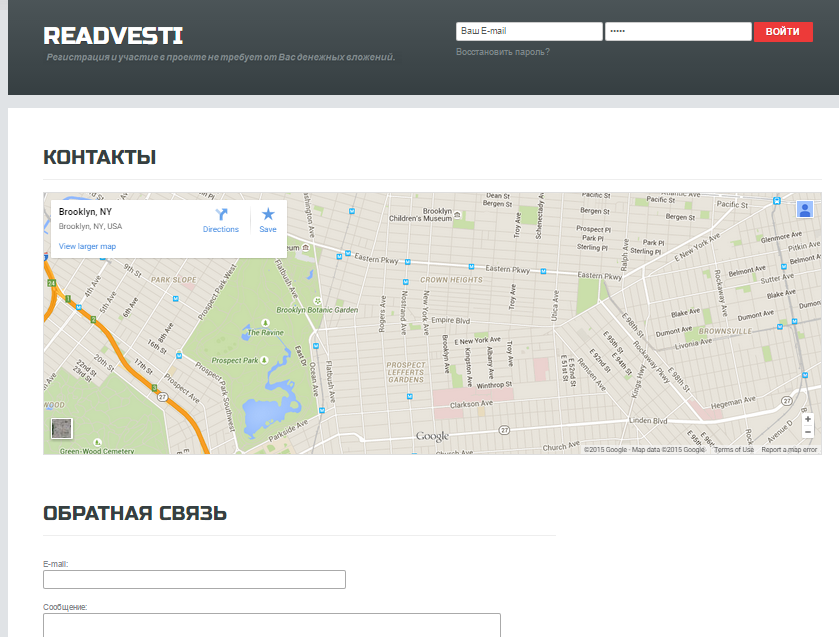Click the Save star icon
Screen dimensions: 839x637
(x=268, y=215)
